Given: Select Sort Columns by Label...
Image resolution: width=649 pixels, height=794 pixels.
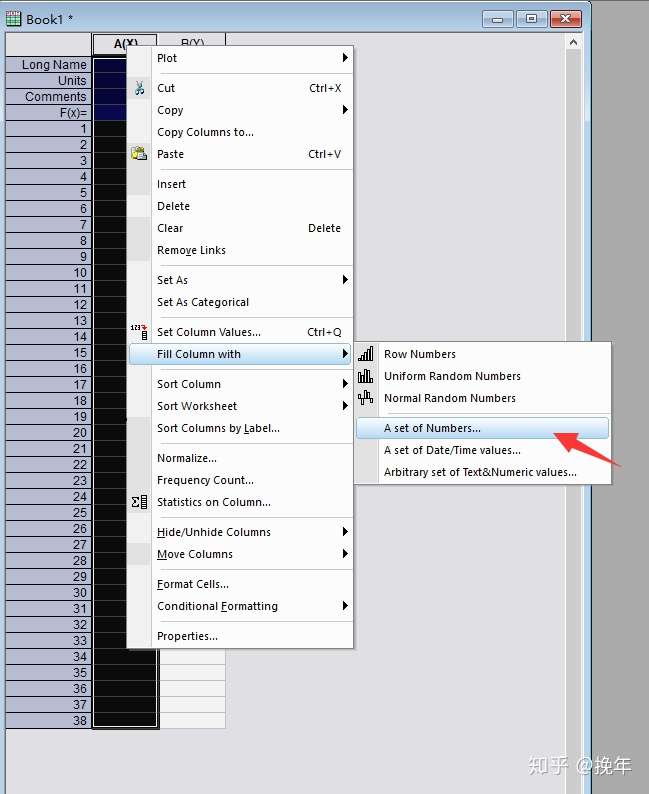Looking at the screenshot, I should pyautogui.click(x=240, y=428).
